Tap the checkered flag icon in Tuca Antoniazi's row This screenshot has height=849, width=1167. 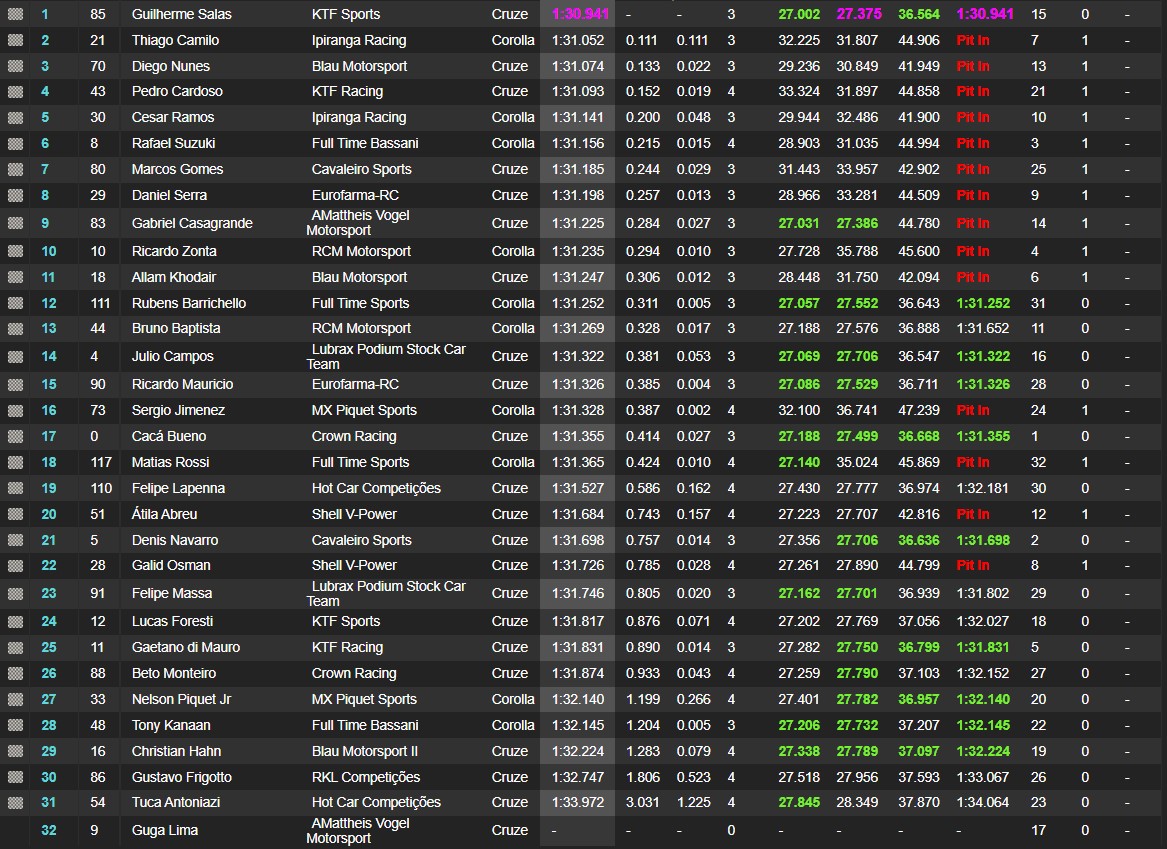(x=15, y=803)
